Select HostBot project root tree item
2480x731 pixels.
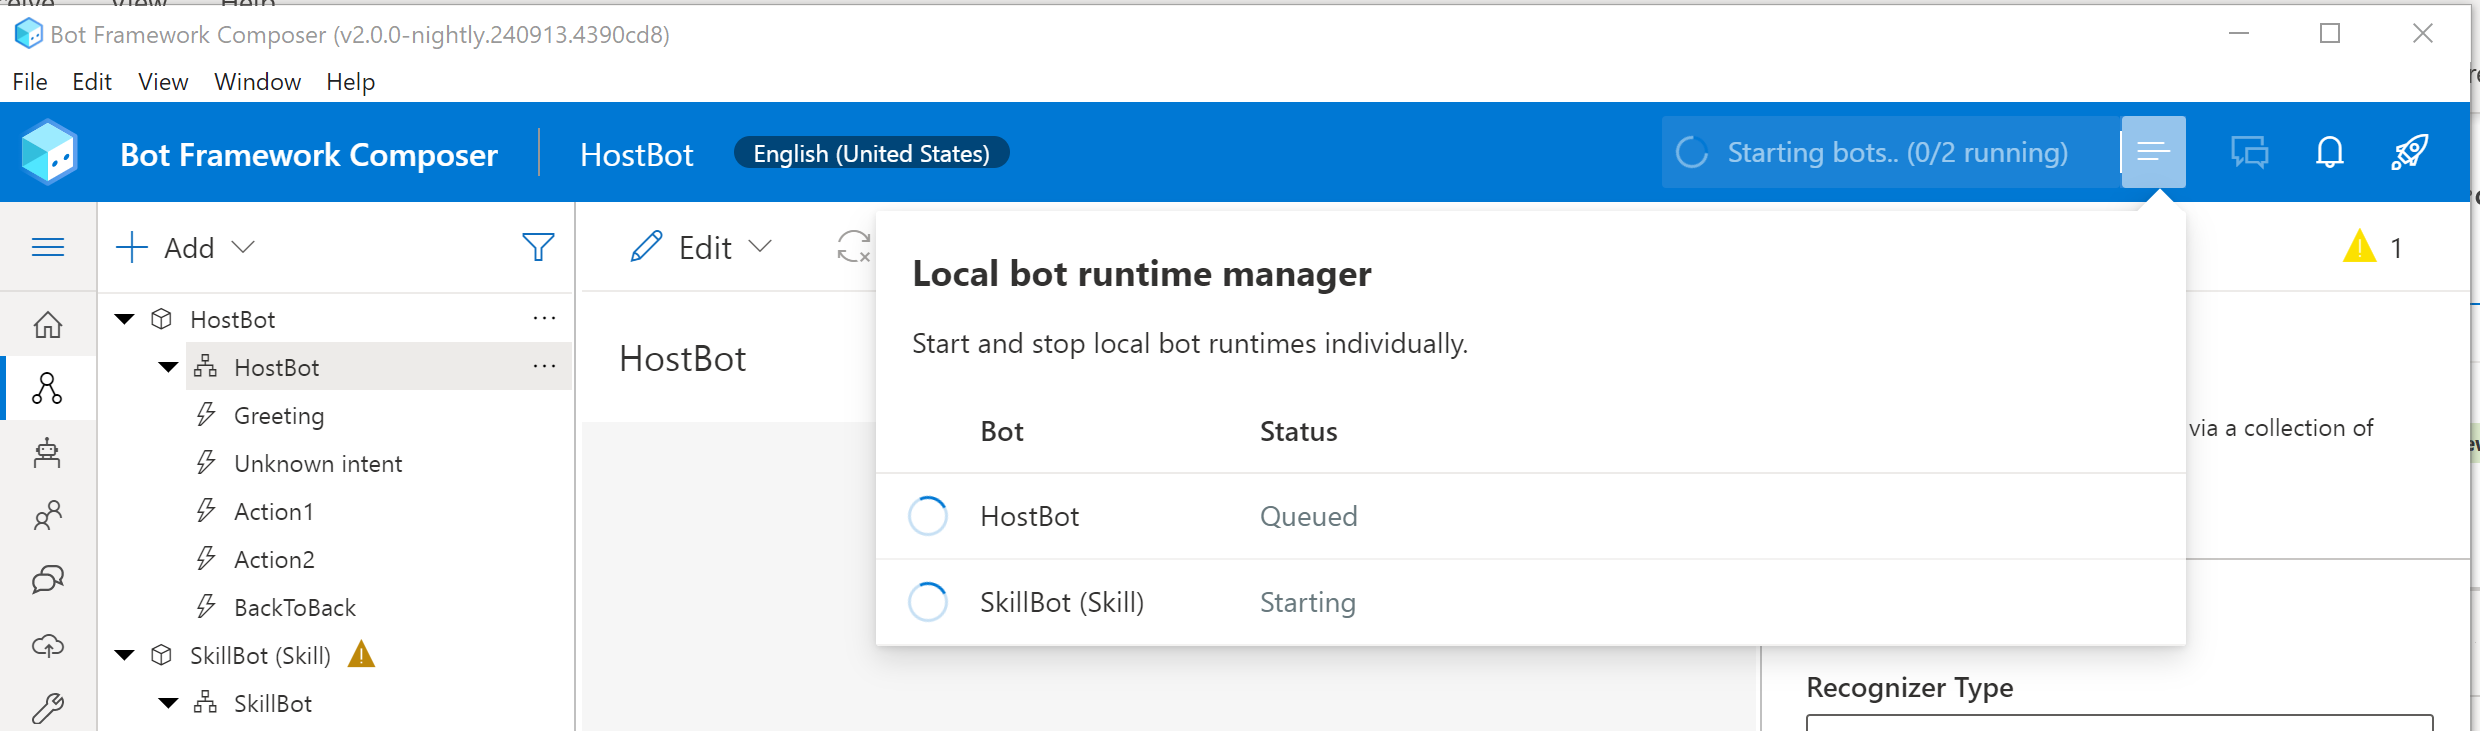233,319
